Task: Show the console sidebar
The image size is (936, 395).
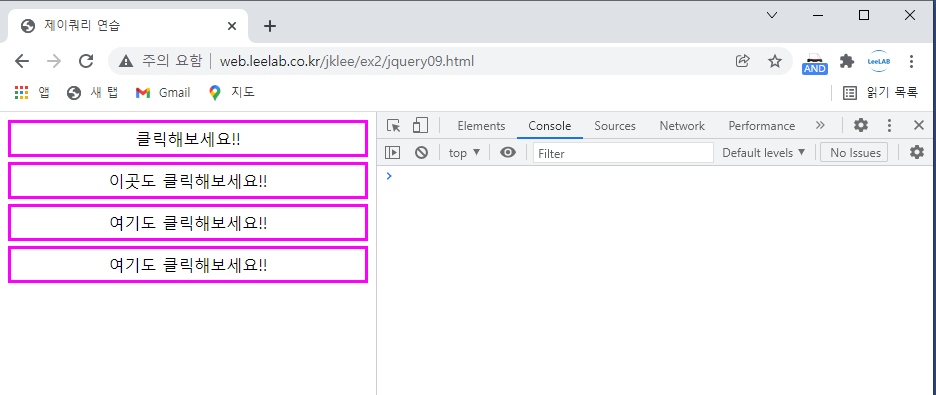Action: point(392,153)
